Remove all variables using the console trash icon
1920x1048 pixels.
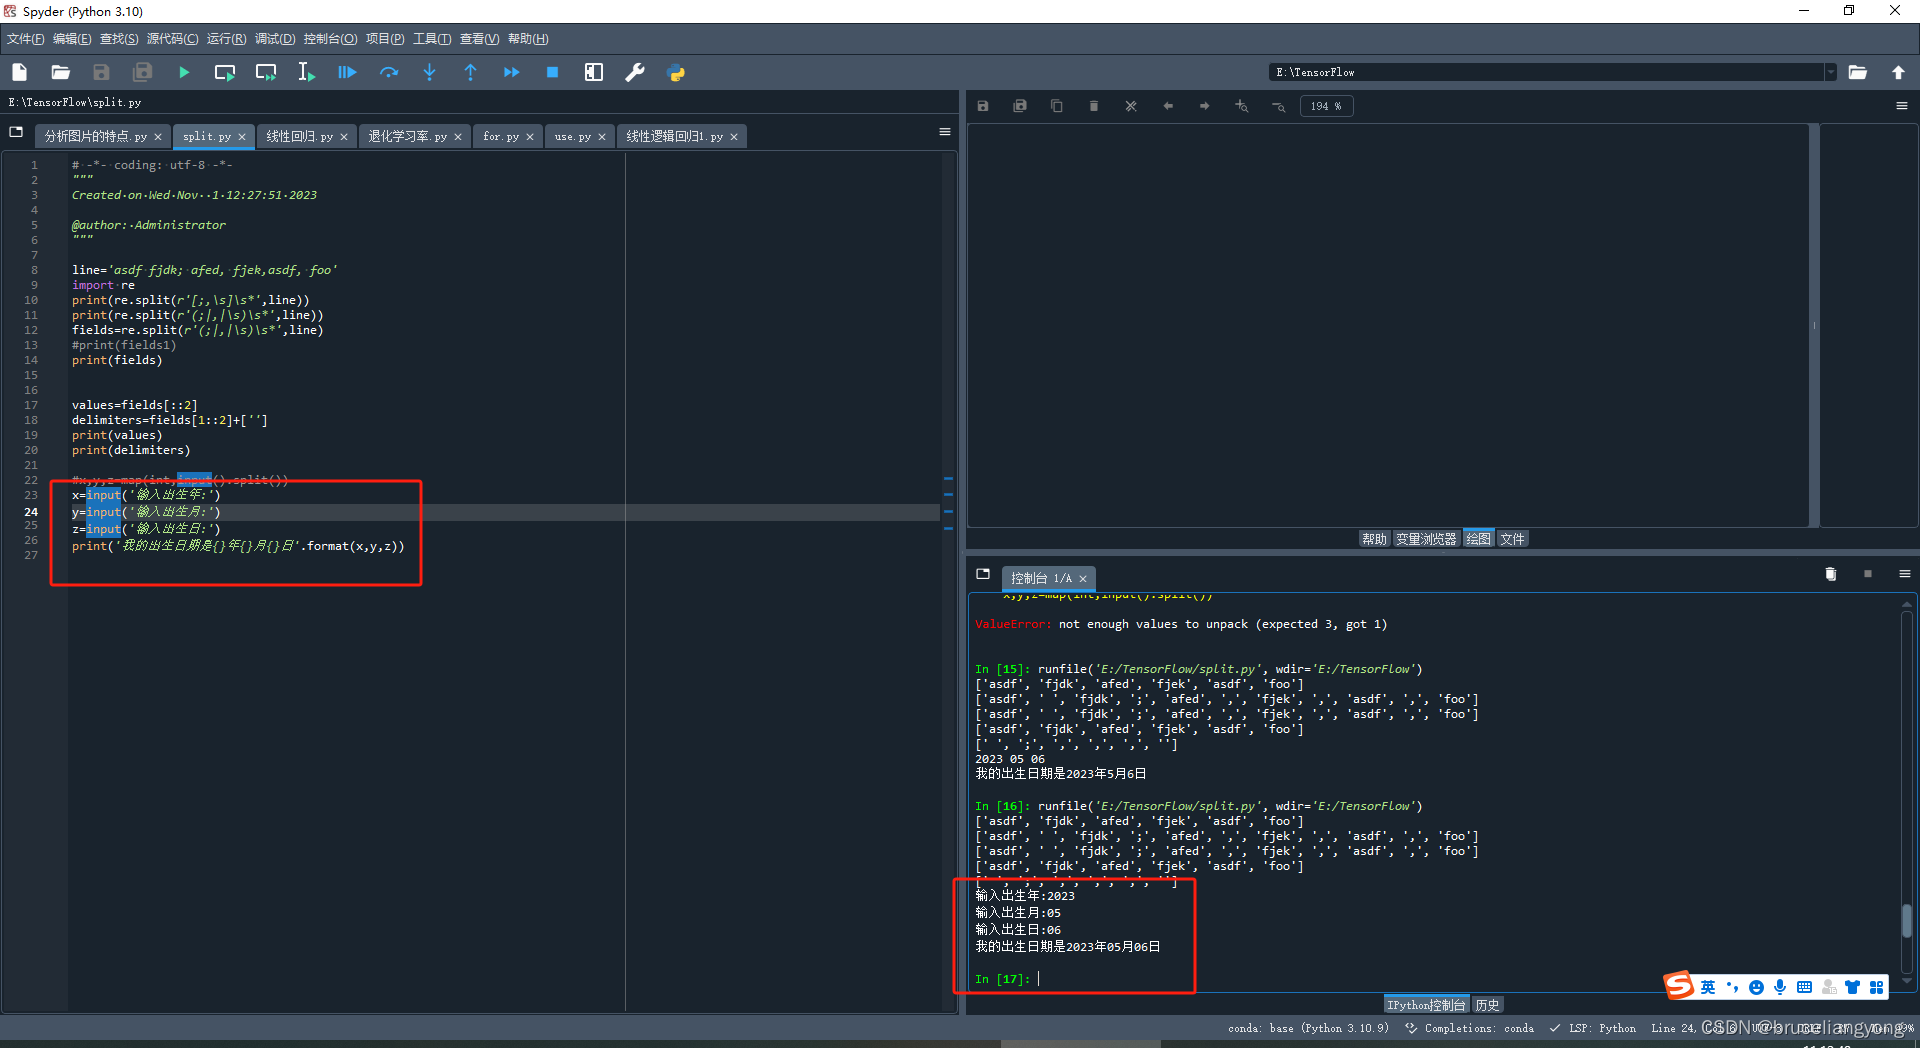pos(1830,574)
